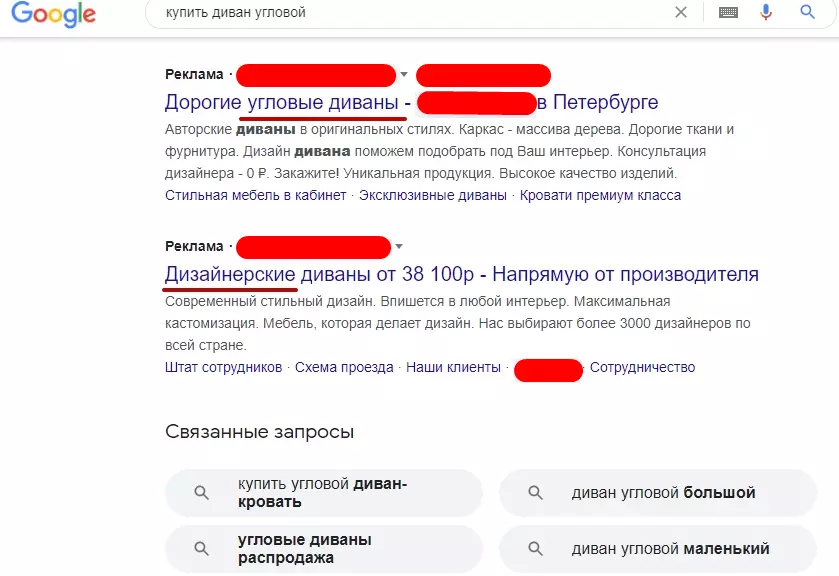This screenshot has height=576, width=839.
Task: Click description text 'Авторские диваны в оригинальных стилях'
Action: (x=307, y=130)
